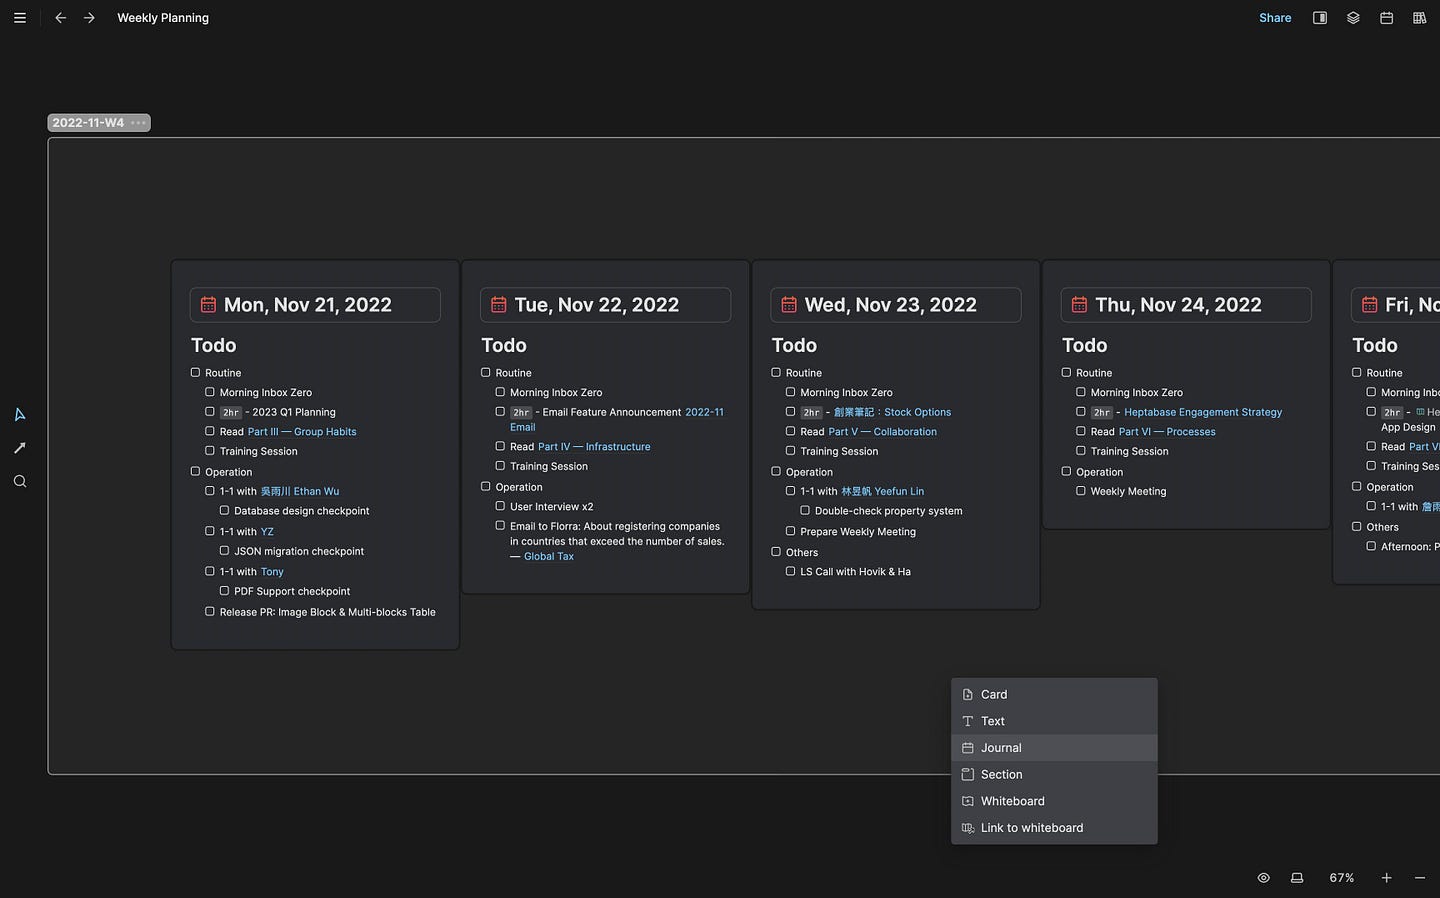The width and height of the screenshot is (1440, 898).
Task: Open the 2022-11 Email link
Action: [x=704, y=412]
